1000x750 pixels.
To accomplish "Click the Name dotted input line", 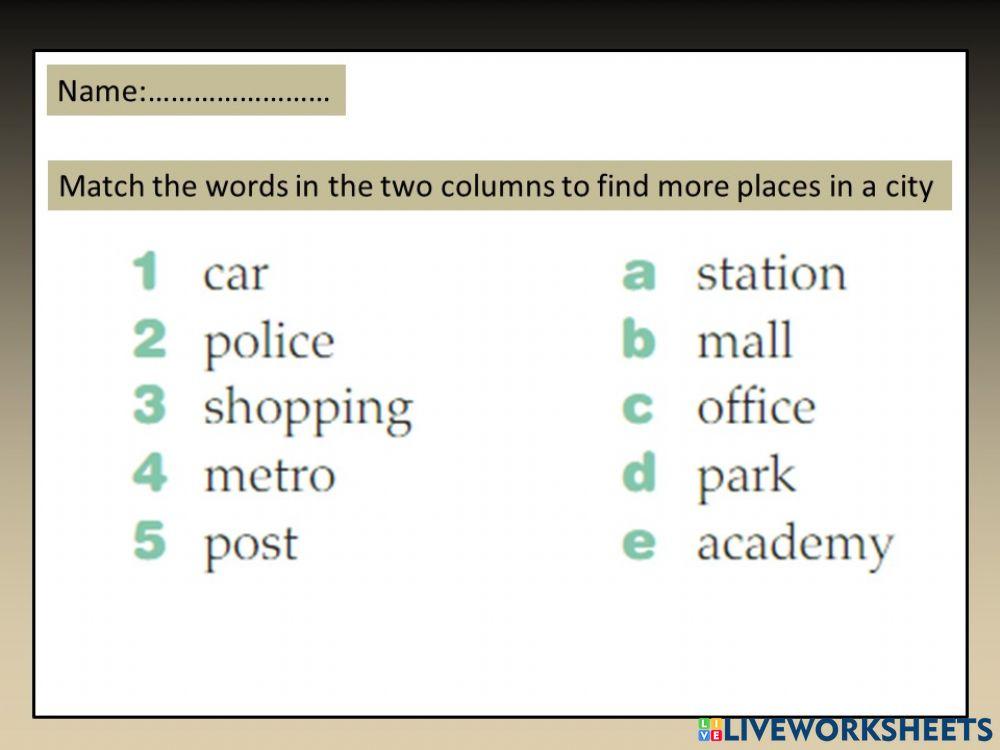I will [238, 93].
